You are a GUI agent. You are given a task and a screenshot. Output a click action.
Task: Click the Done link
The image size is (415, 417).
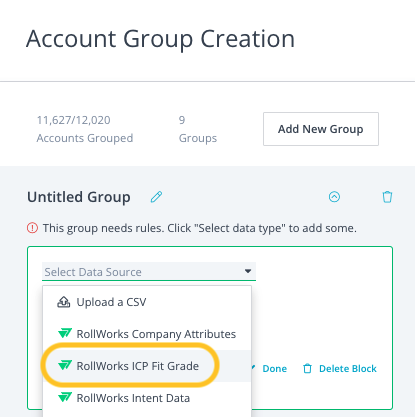(274, 369)
